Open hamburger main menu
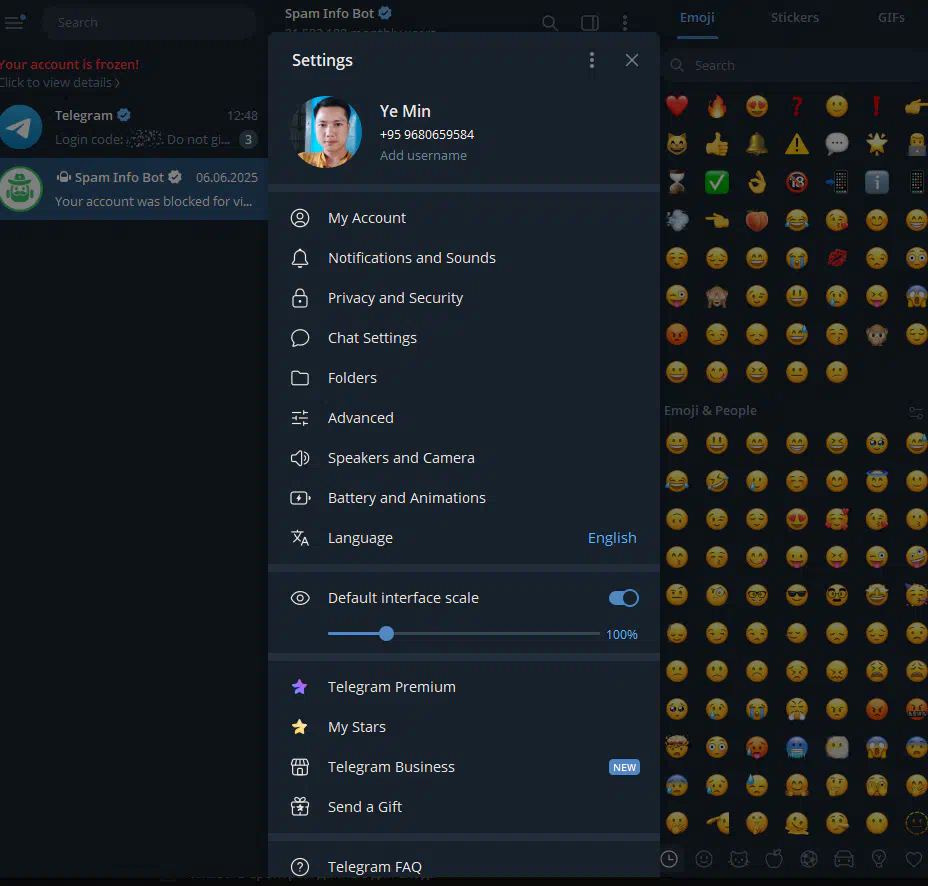 coord(15,22)
